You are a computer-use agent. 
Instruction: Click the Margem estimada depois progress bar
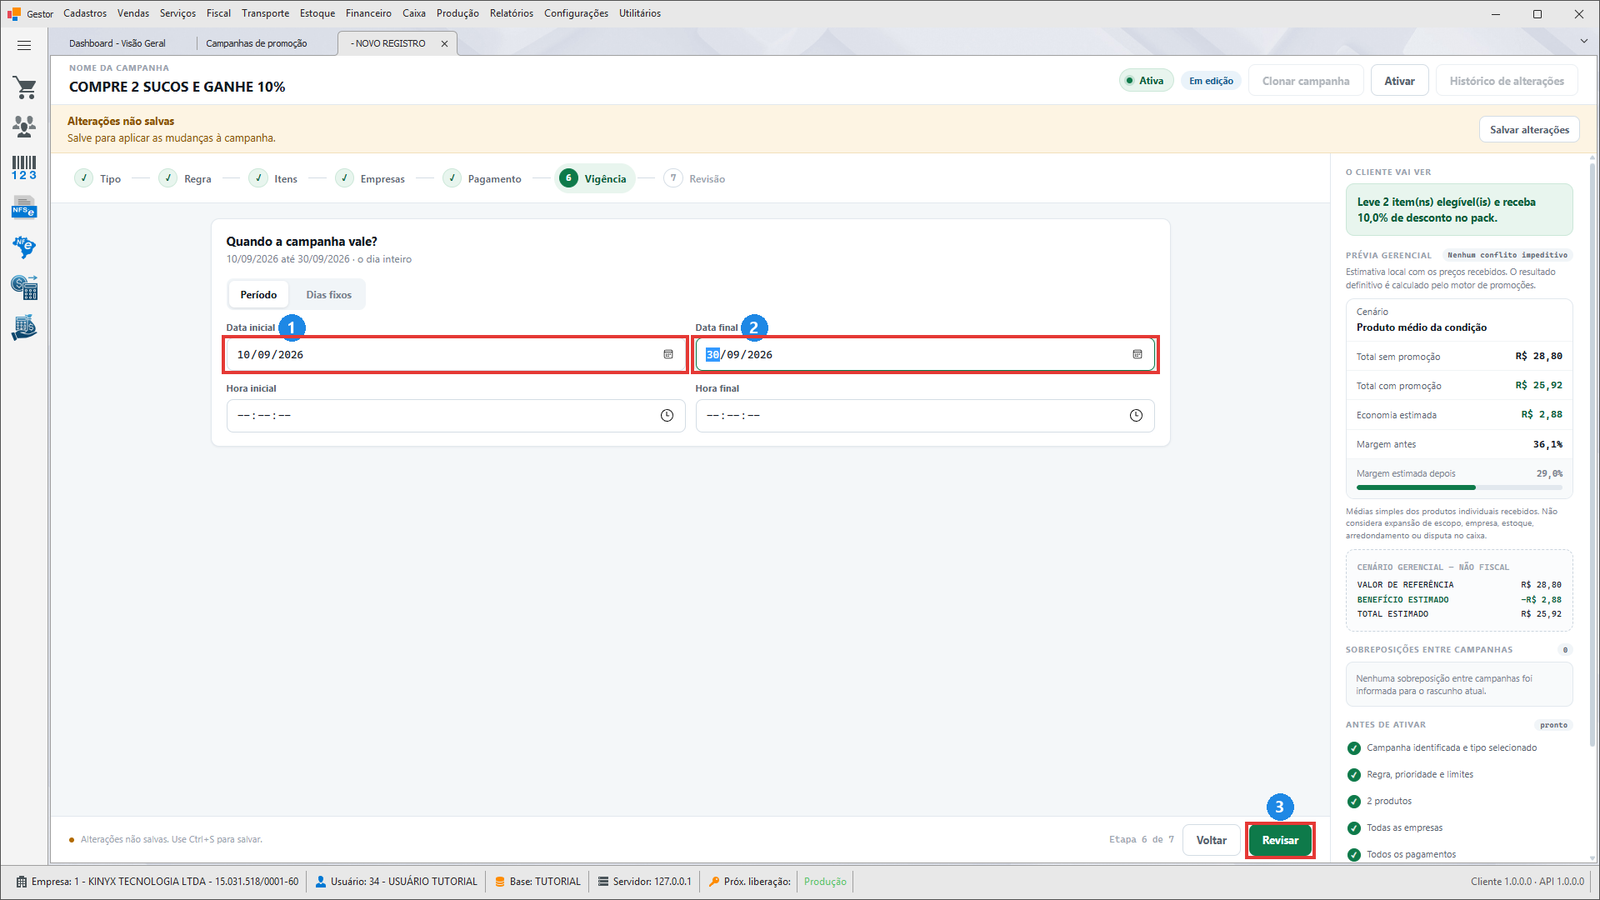click(x=1459, y=488)
